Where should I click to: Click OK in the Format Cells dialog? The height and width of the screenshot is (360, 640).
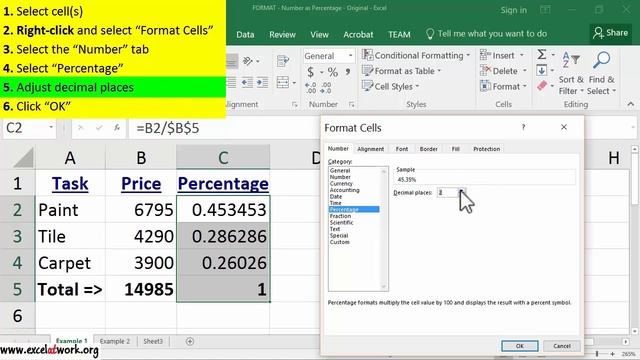pos(520,346)
